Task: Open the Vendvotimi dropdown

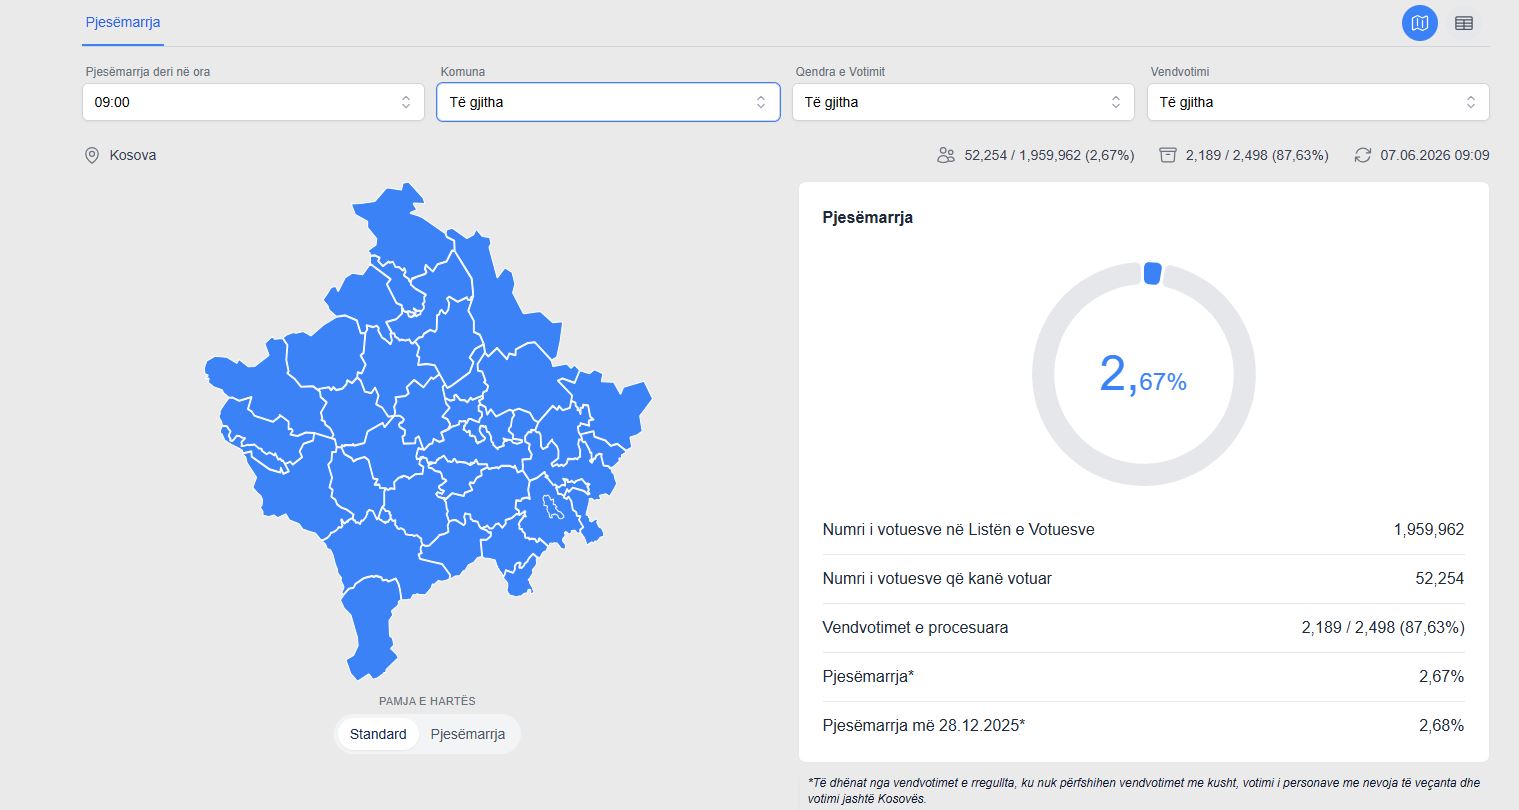Action: pos(1318,102)
